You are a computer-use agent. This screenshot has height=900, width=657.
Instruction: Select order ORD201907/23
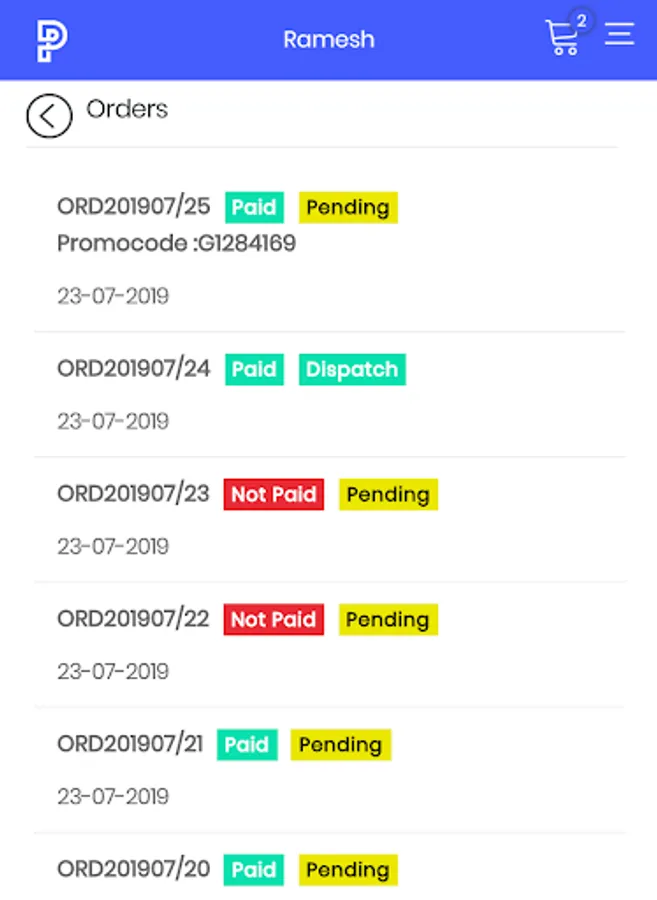point(329,519)
